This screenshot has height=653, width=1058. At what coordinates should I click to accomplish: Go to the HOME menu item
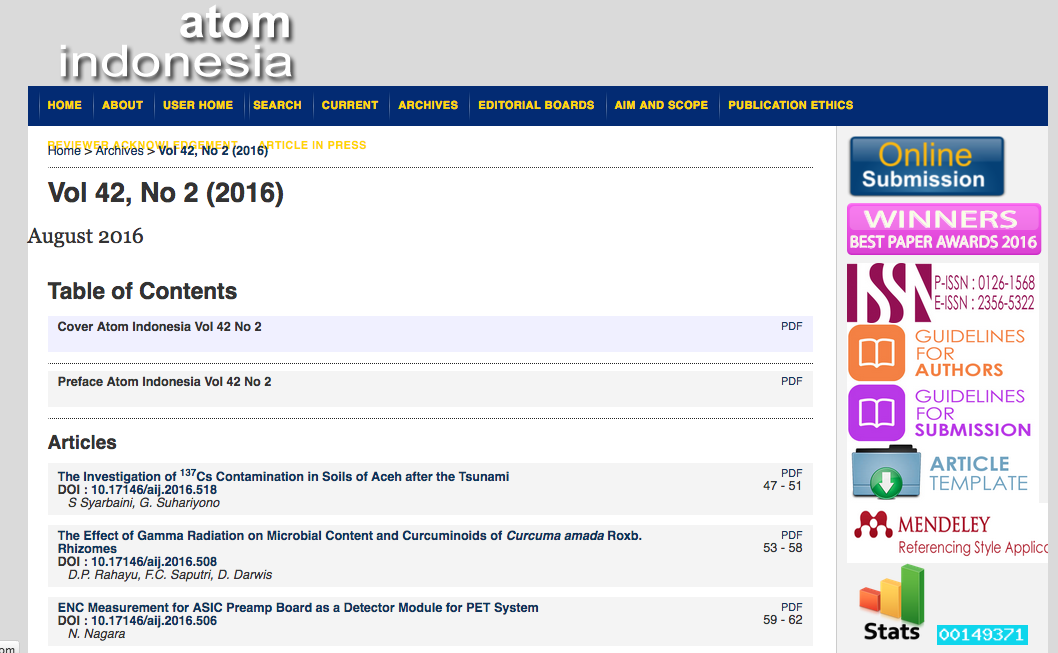(x=65, y=105)
